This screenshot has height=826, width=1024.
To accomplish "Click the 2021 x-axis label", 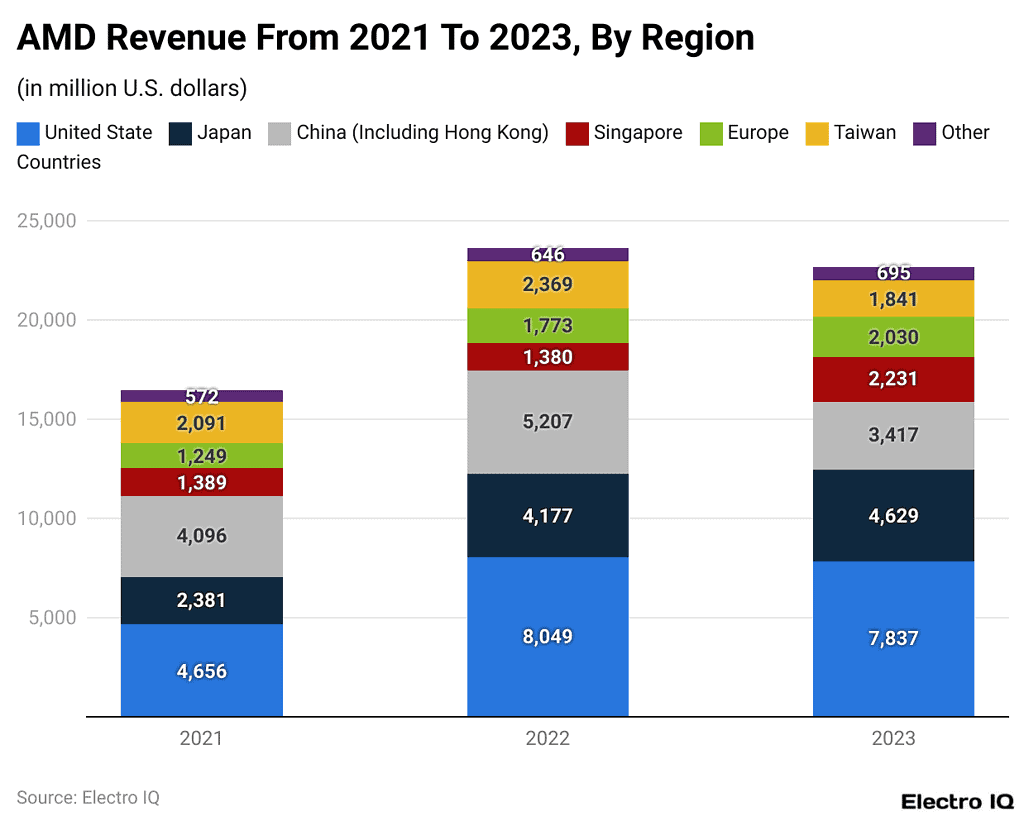I will (201, 739).
